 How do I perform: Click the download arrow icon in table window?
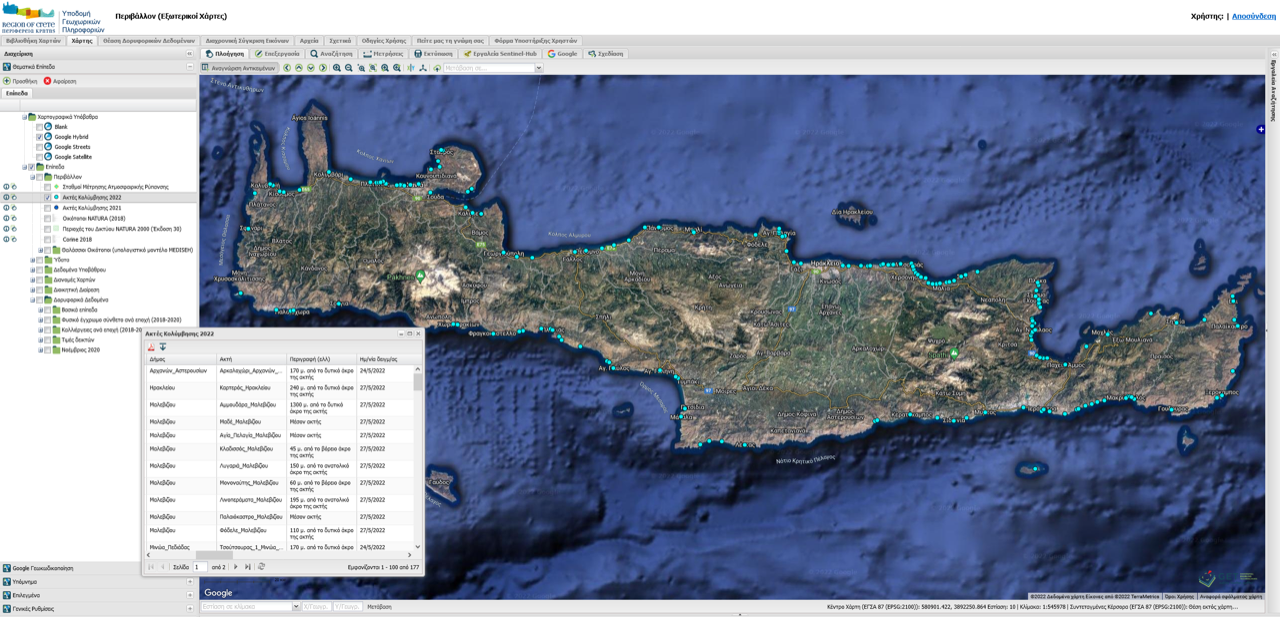[163, 347]
